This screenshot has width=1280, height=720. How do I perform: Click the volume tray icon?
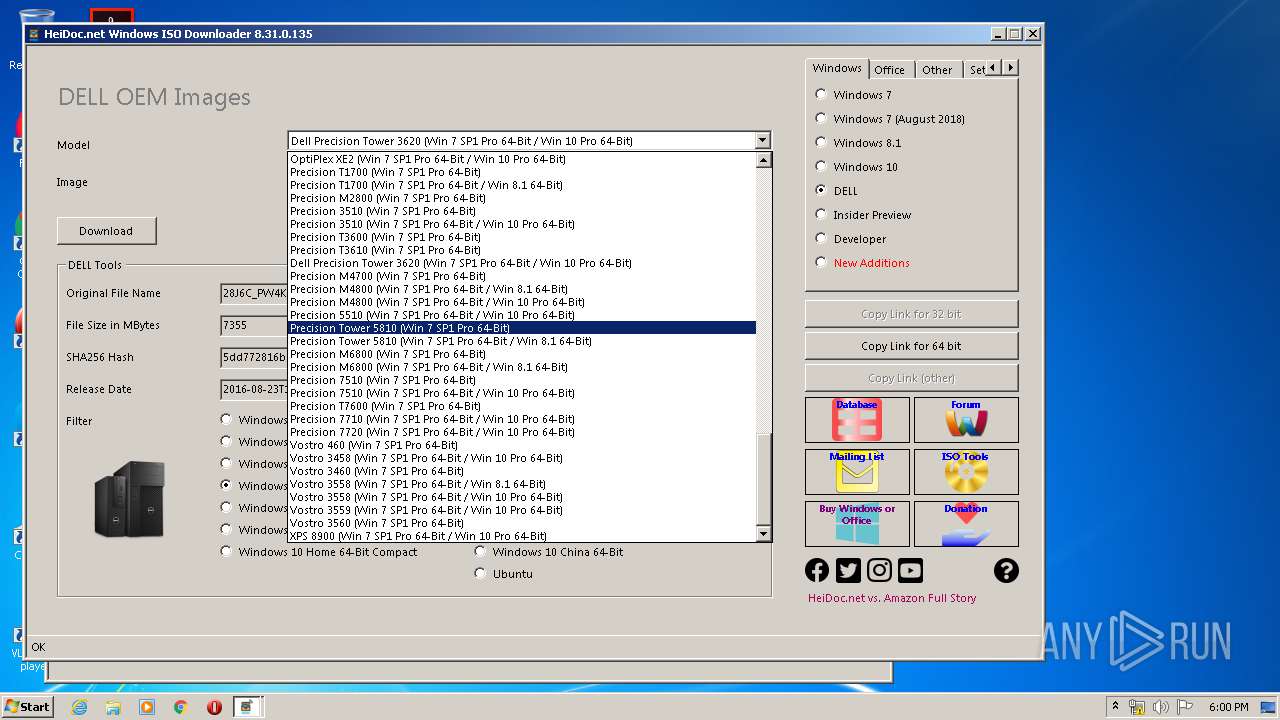click(x=1160, y=707)
